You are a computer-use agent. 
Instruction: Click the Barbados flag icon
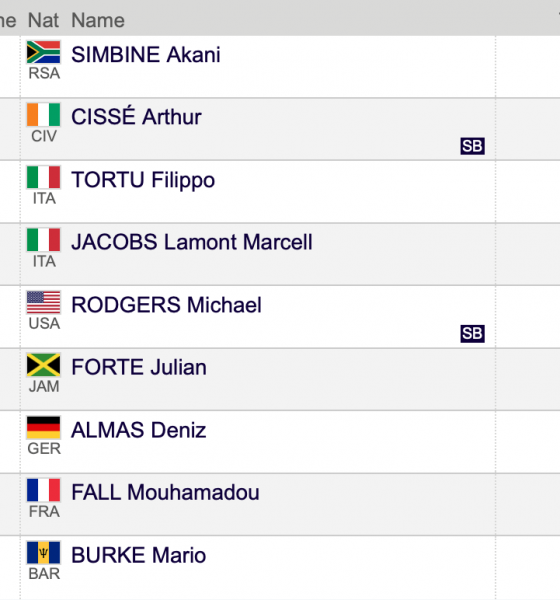[43, 553]
